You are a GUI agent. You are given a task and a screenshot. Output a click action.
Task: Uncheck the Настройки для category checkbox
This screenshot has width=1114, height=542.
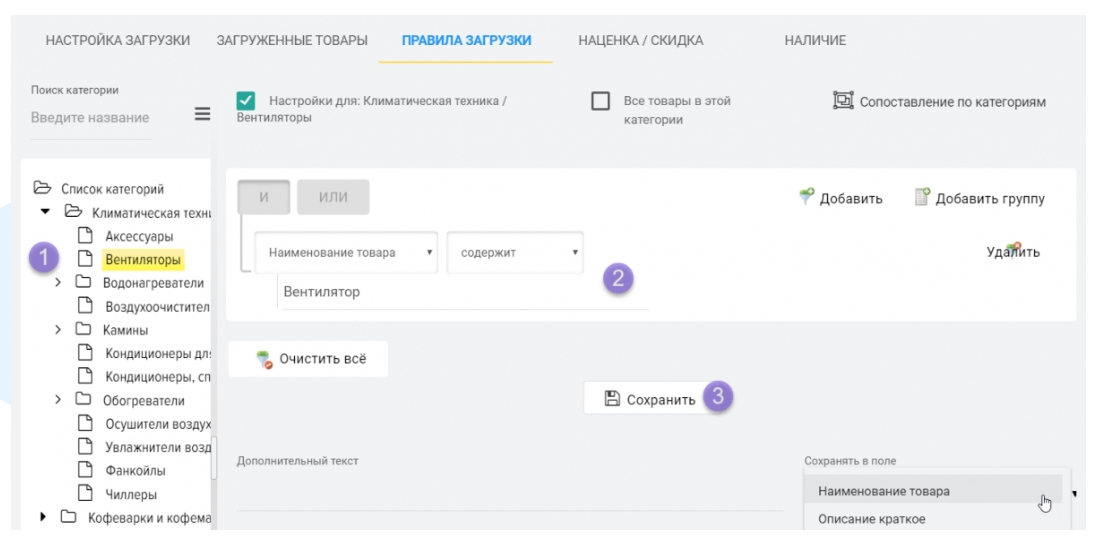[x=246, y=101]
